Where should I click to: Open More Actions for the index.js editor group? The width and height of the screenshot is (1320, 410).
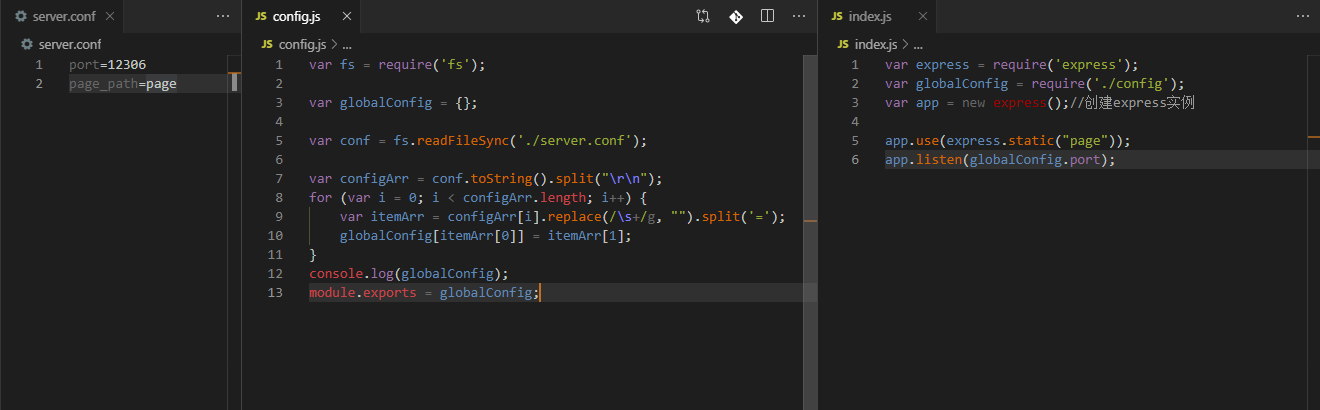click(1303, 16)
